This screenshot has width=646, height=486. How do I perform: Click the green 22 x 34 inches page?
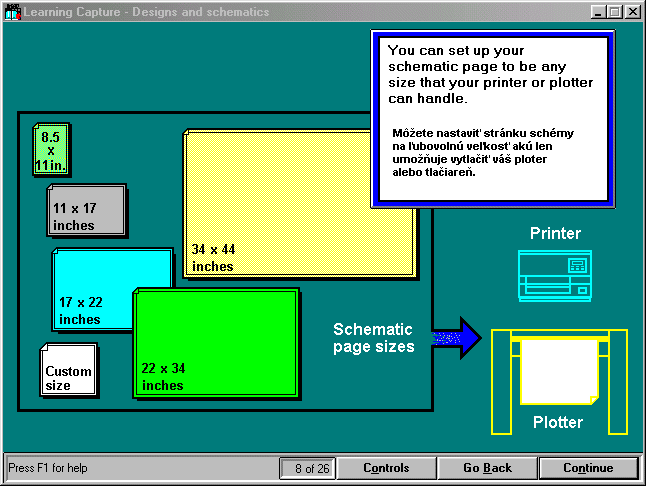(x=216, y=342)
